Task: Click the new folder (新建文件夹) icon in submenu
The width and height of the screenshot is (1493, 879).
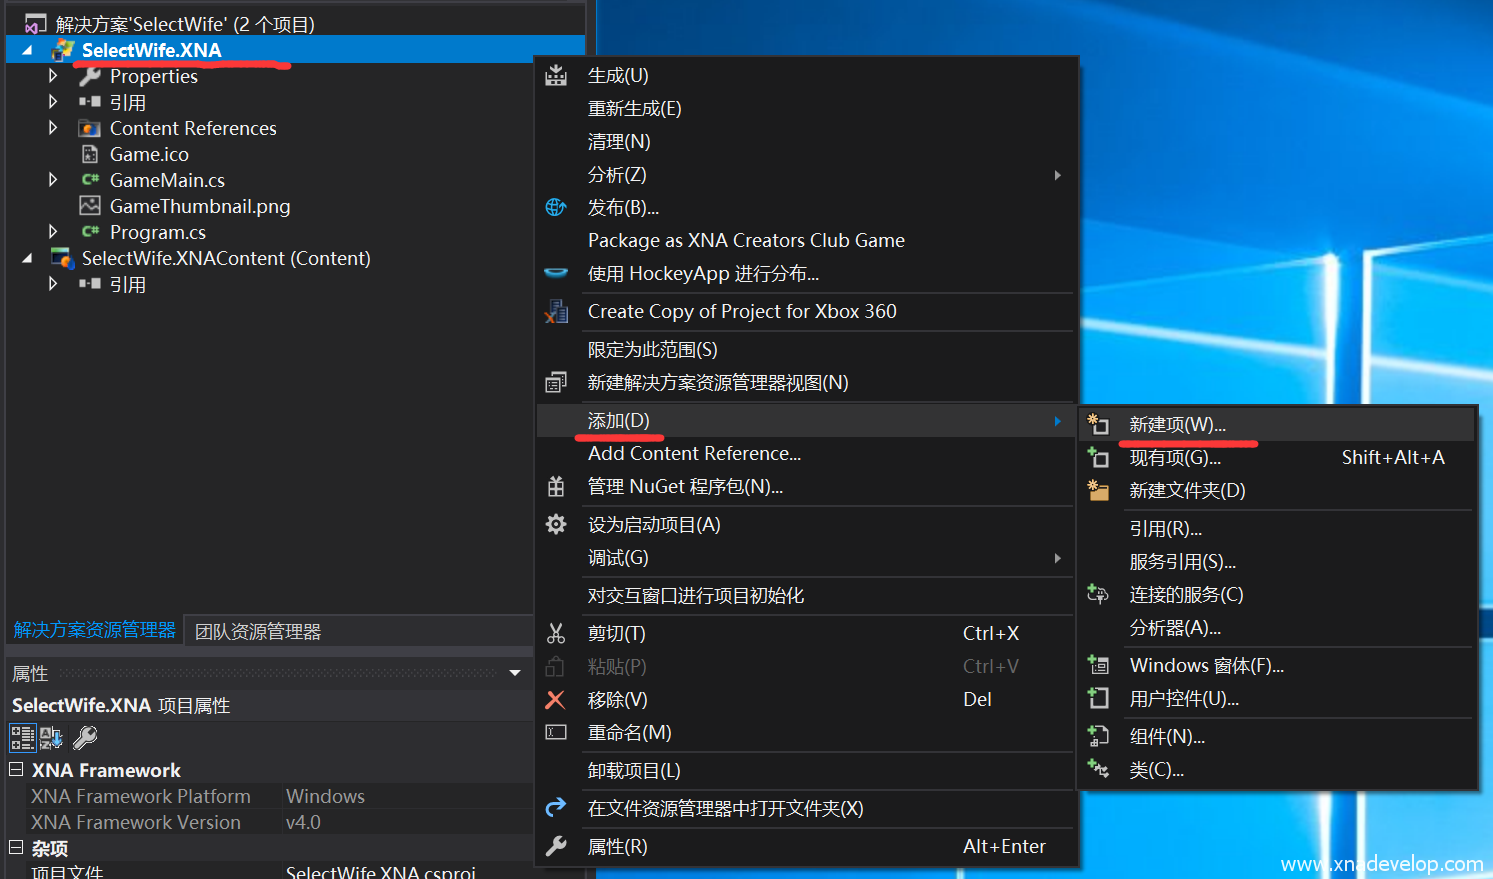Action: [x=1098, y=491]
